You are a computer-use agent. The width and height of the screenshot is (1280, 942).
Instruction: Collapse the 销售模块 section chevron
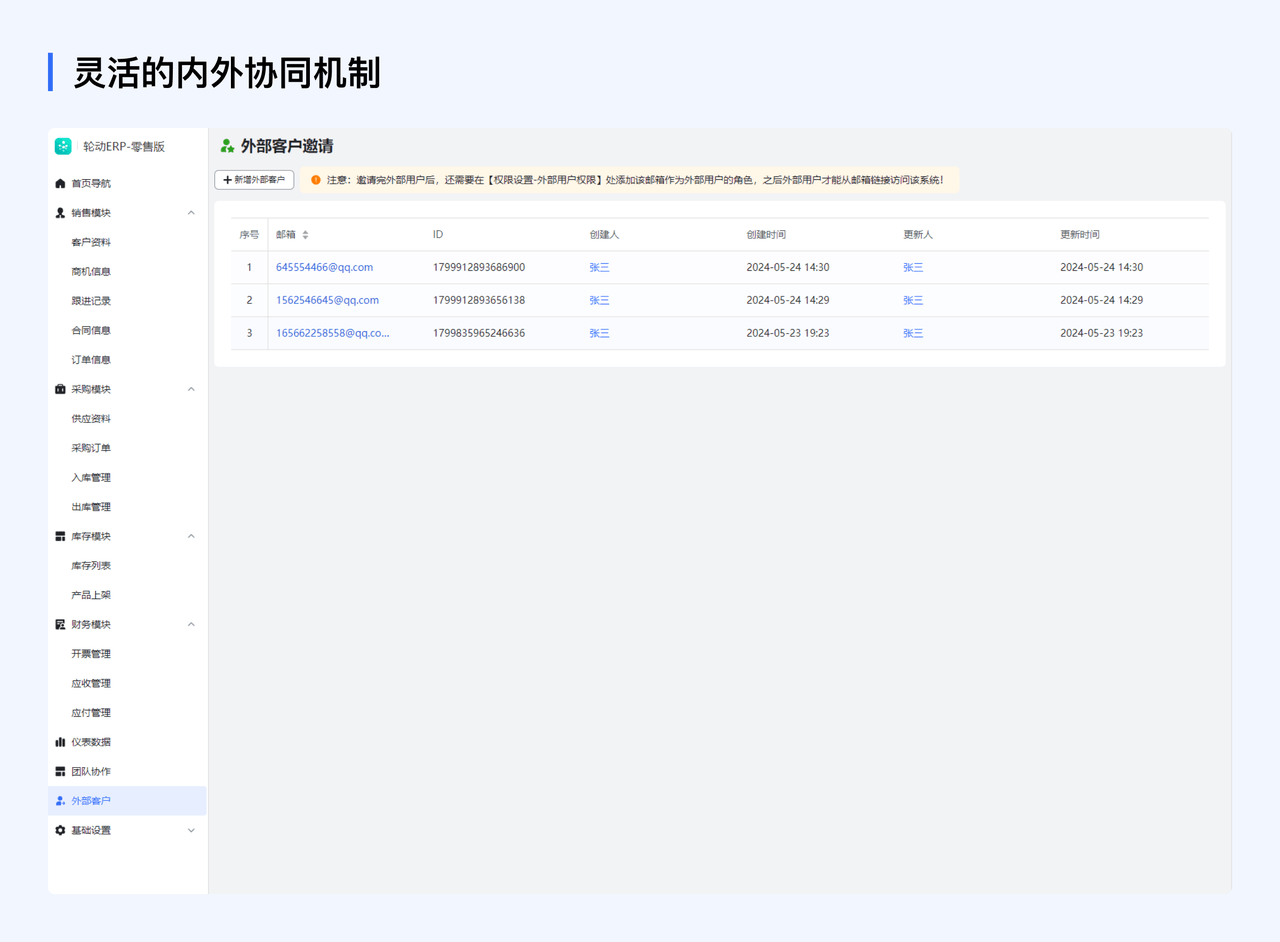point(191,213)
